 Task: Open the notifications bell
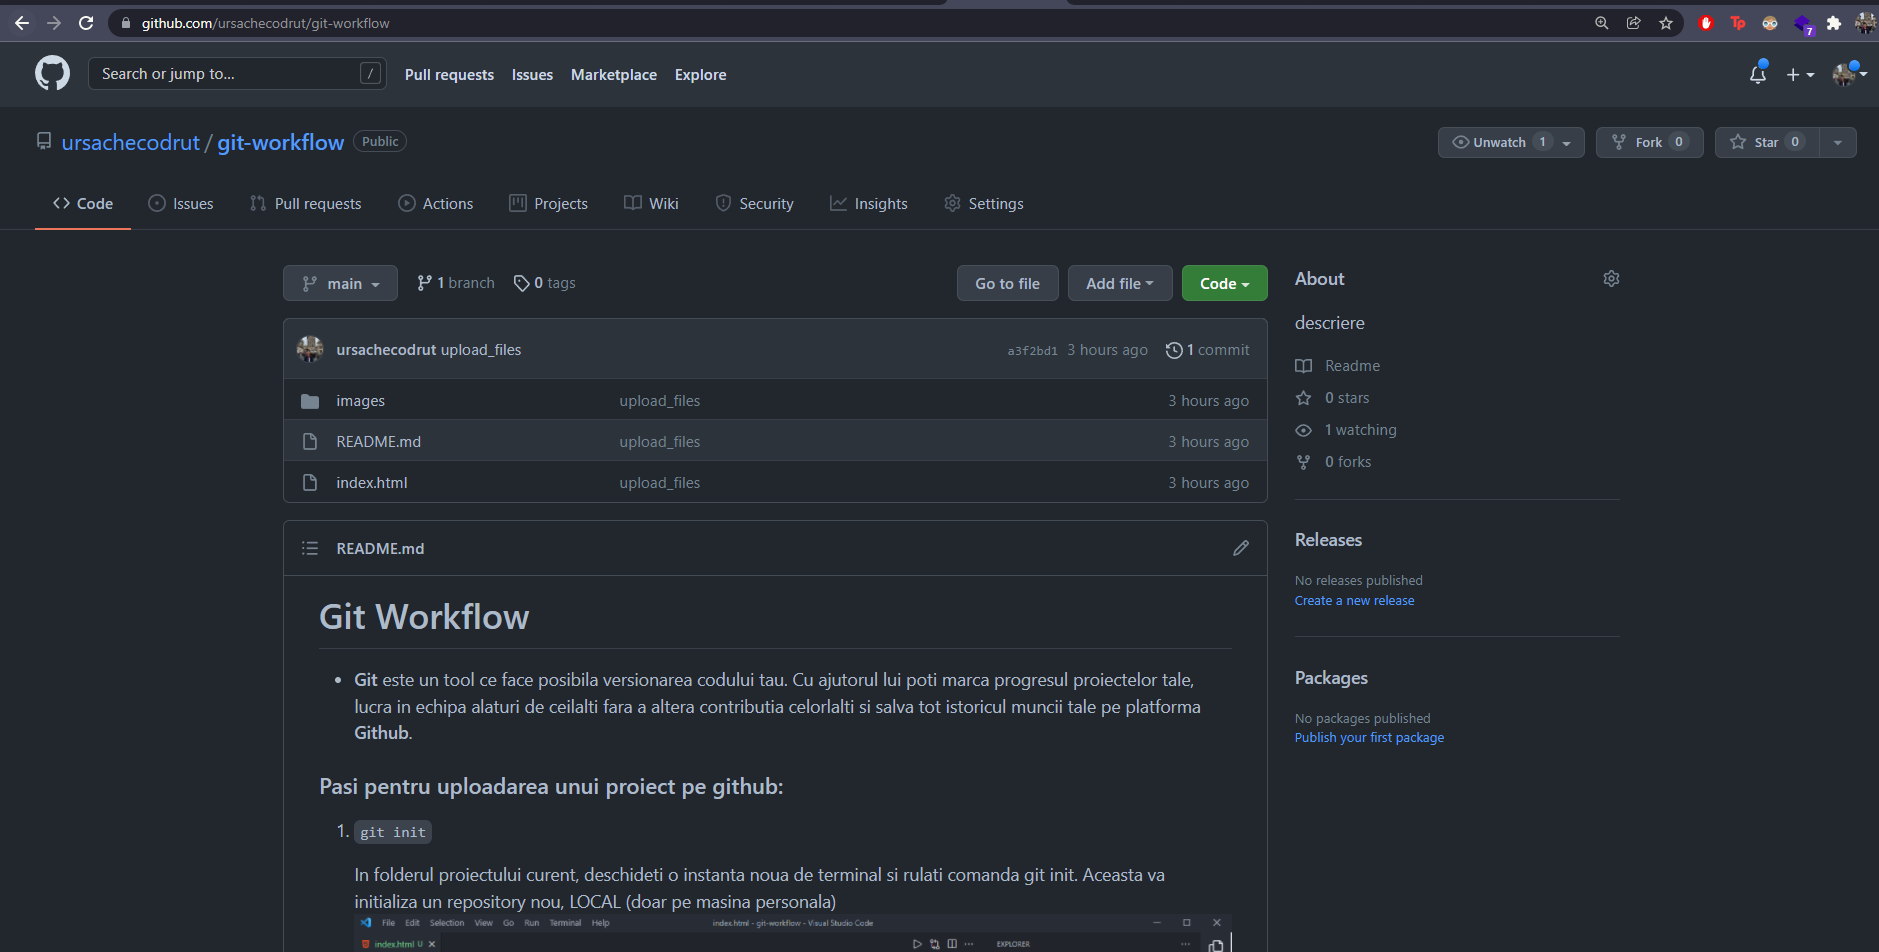pyautogui.click(x=1758, y=74)
